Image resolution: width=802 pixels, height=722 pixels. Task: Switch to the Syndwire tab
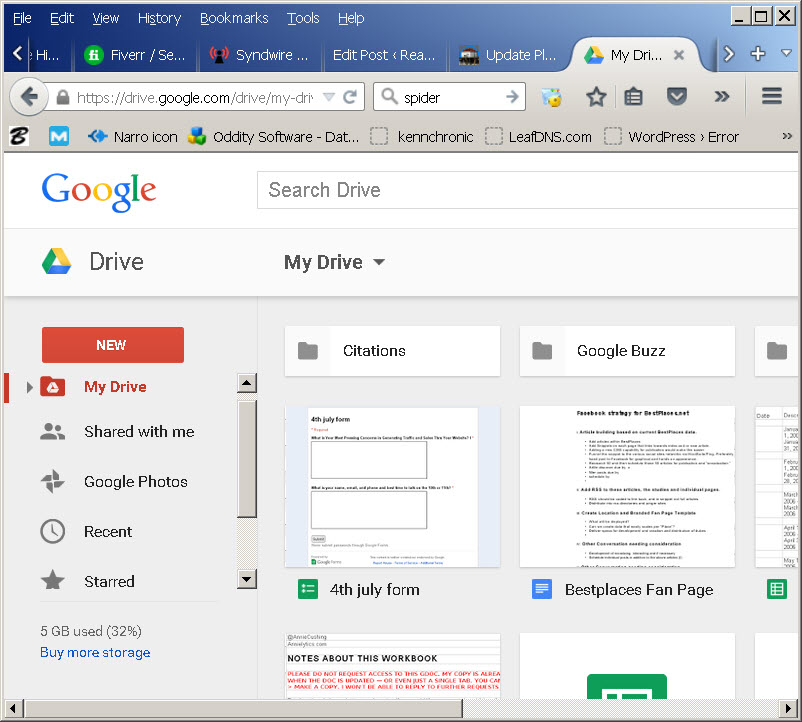point(259,54)
